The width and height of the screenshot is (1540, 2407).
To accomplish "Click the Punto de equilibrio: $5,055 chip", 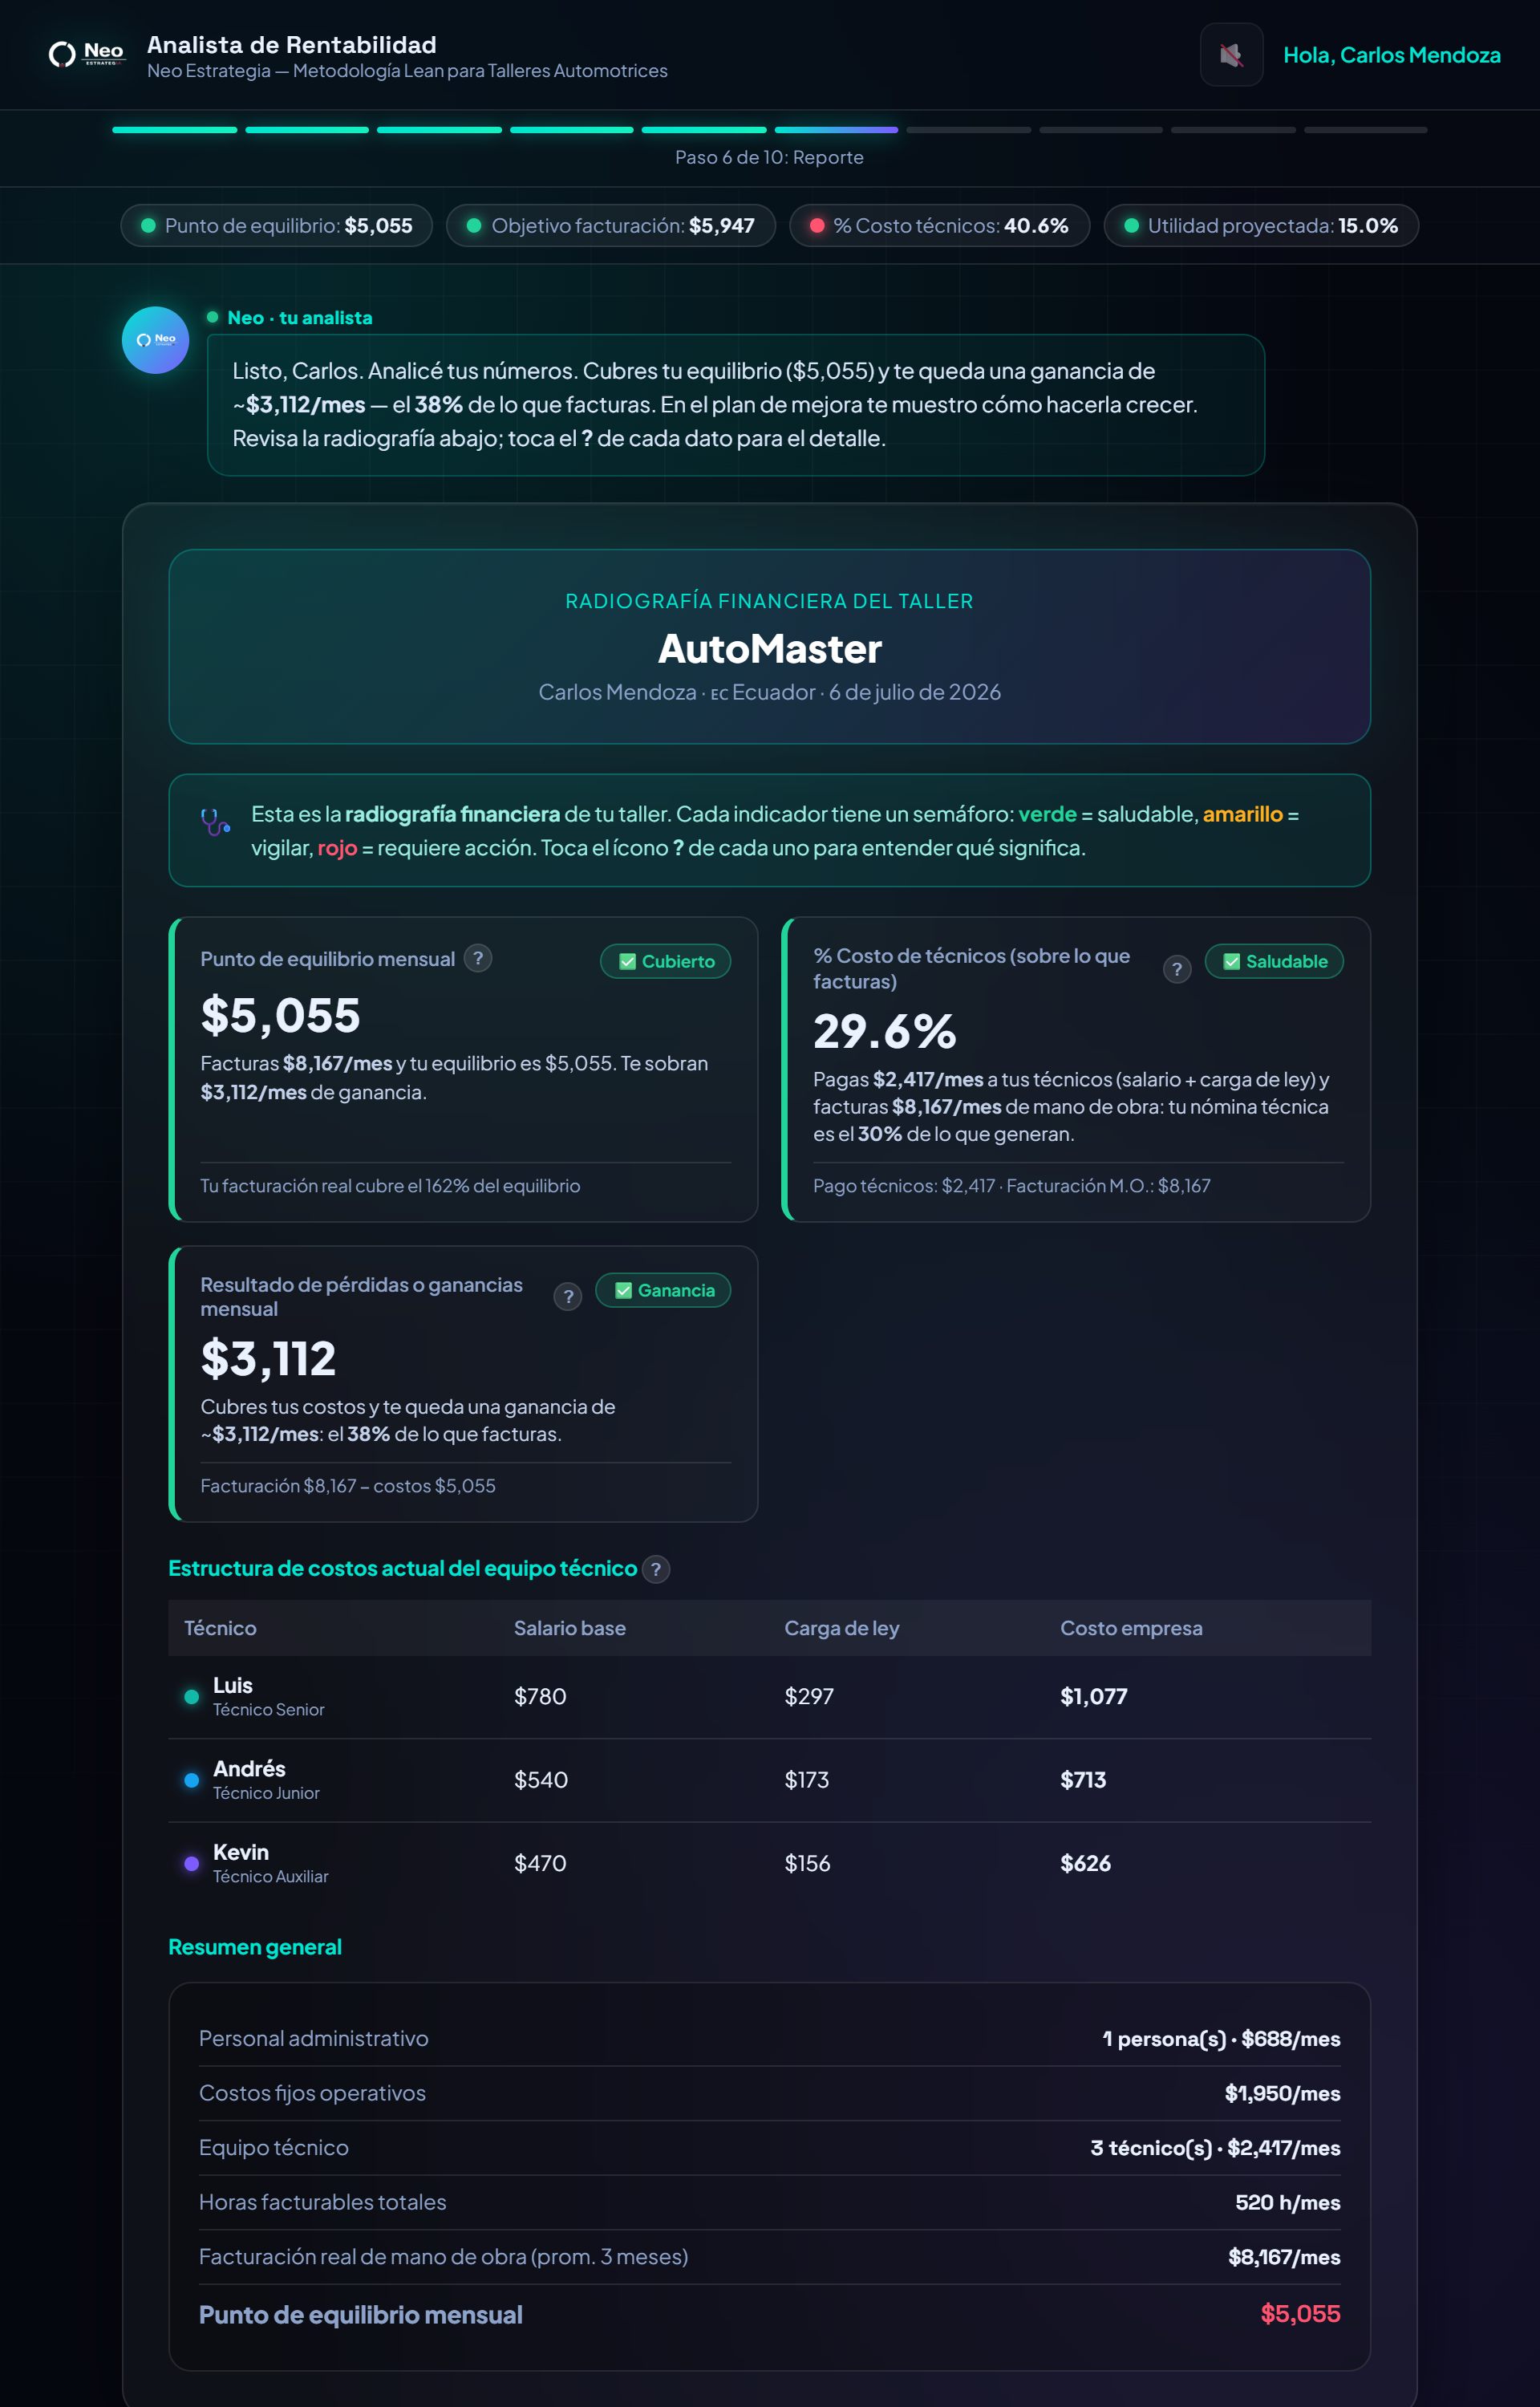I will [276, 225].
